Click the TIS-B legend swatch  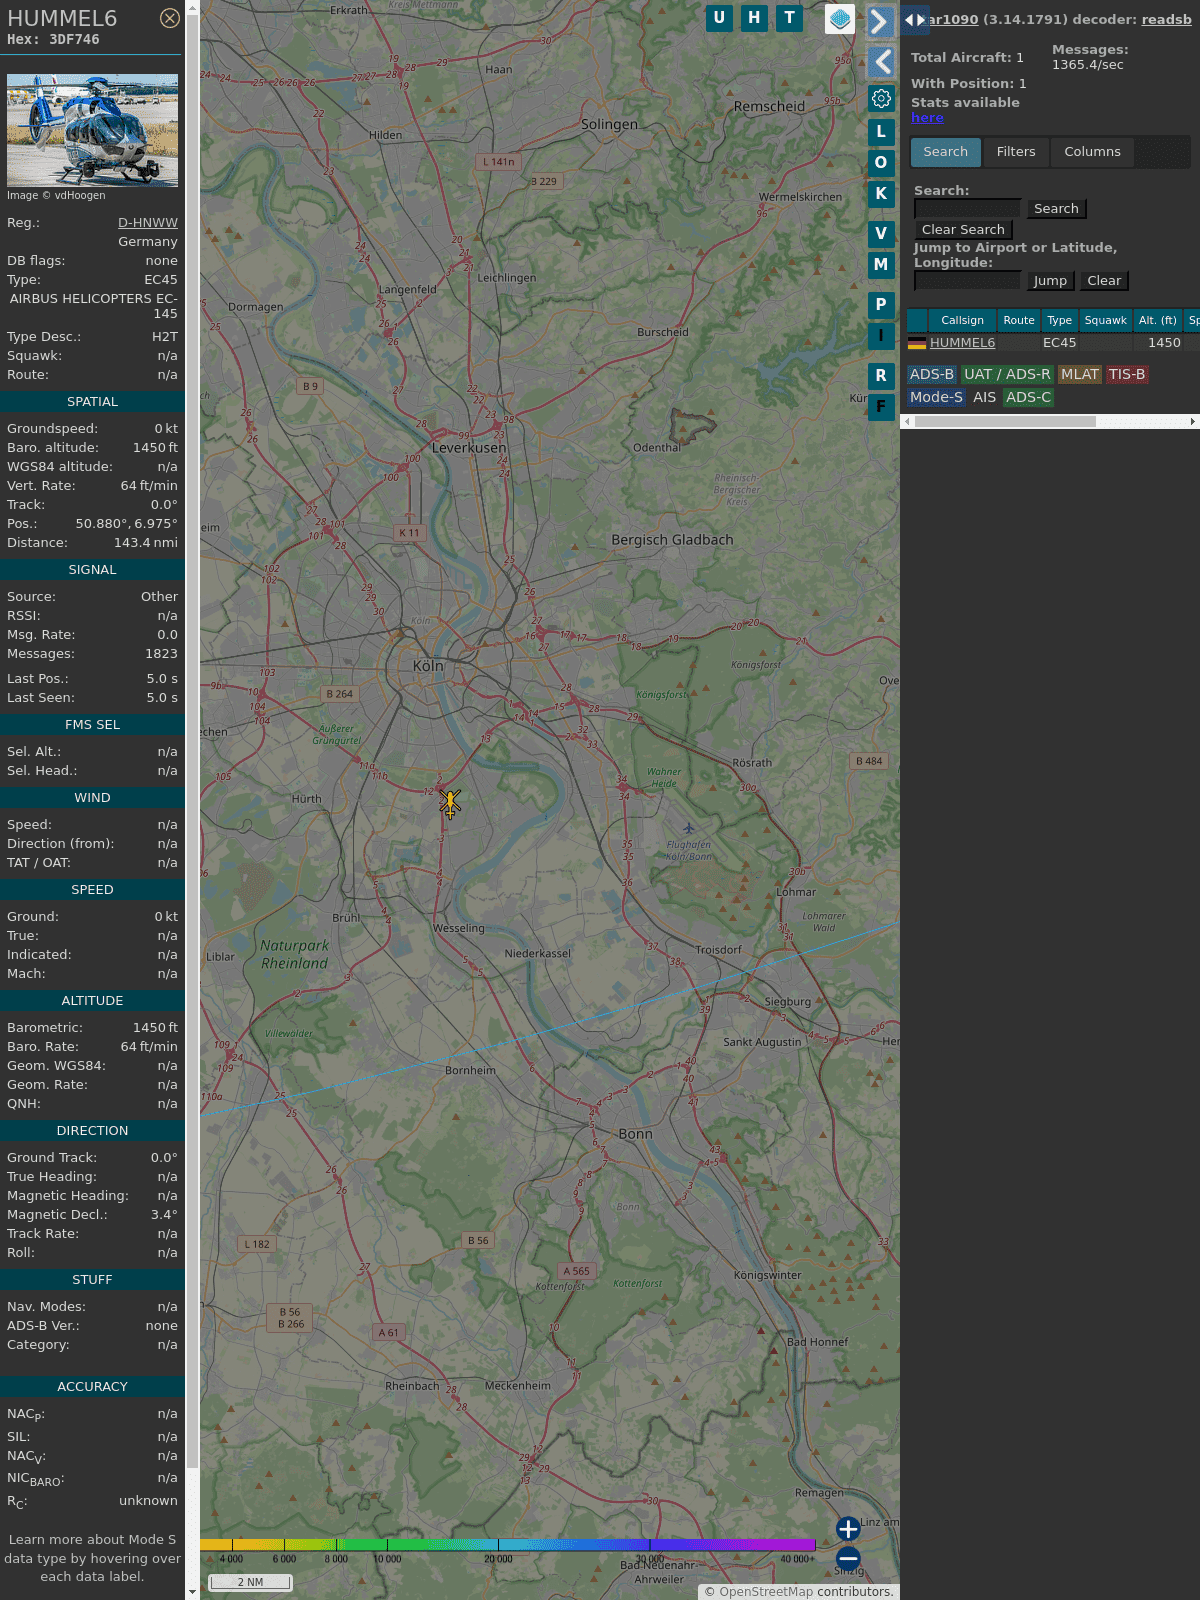pyautogui.click(x=1127, y=375)
